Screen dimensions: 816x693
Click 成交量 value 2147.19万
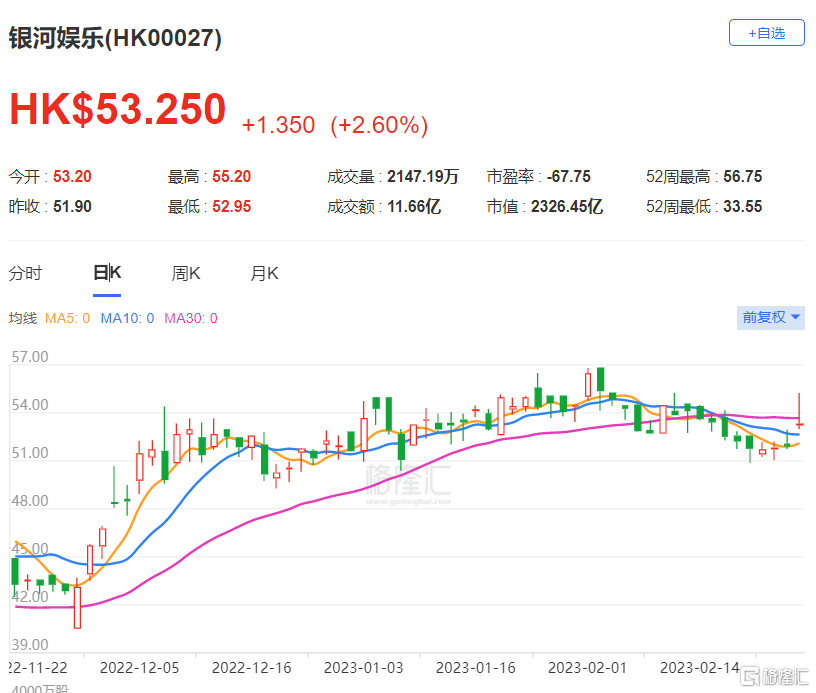pos(423,176)
